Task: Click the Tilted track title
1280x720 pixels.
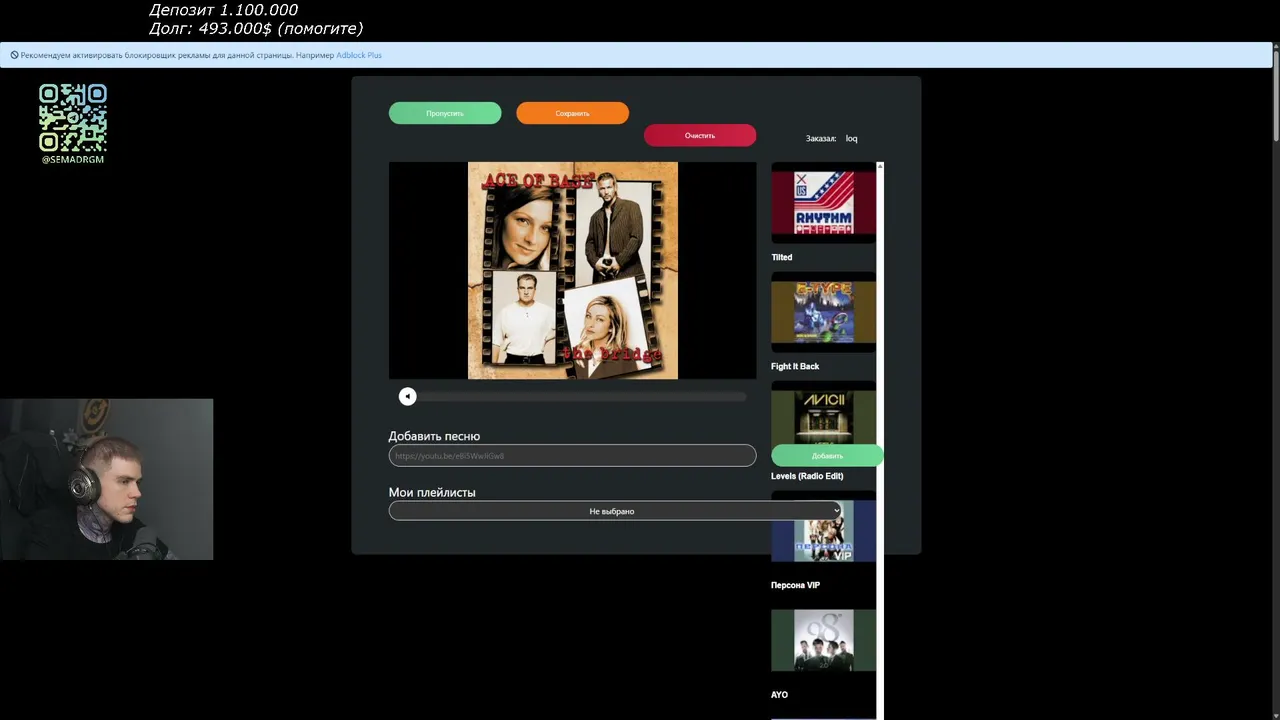Action: [x=782, y=258]
